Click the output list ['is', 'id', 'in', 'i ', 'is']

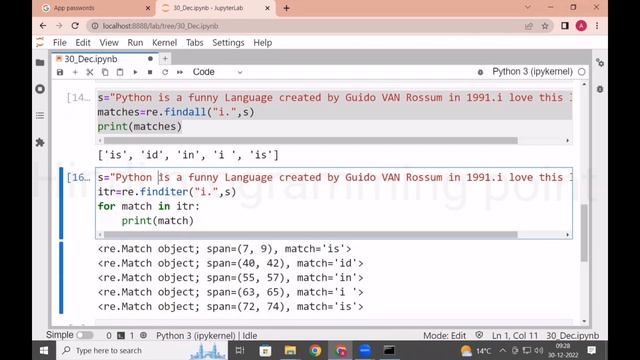coord(188,155)
